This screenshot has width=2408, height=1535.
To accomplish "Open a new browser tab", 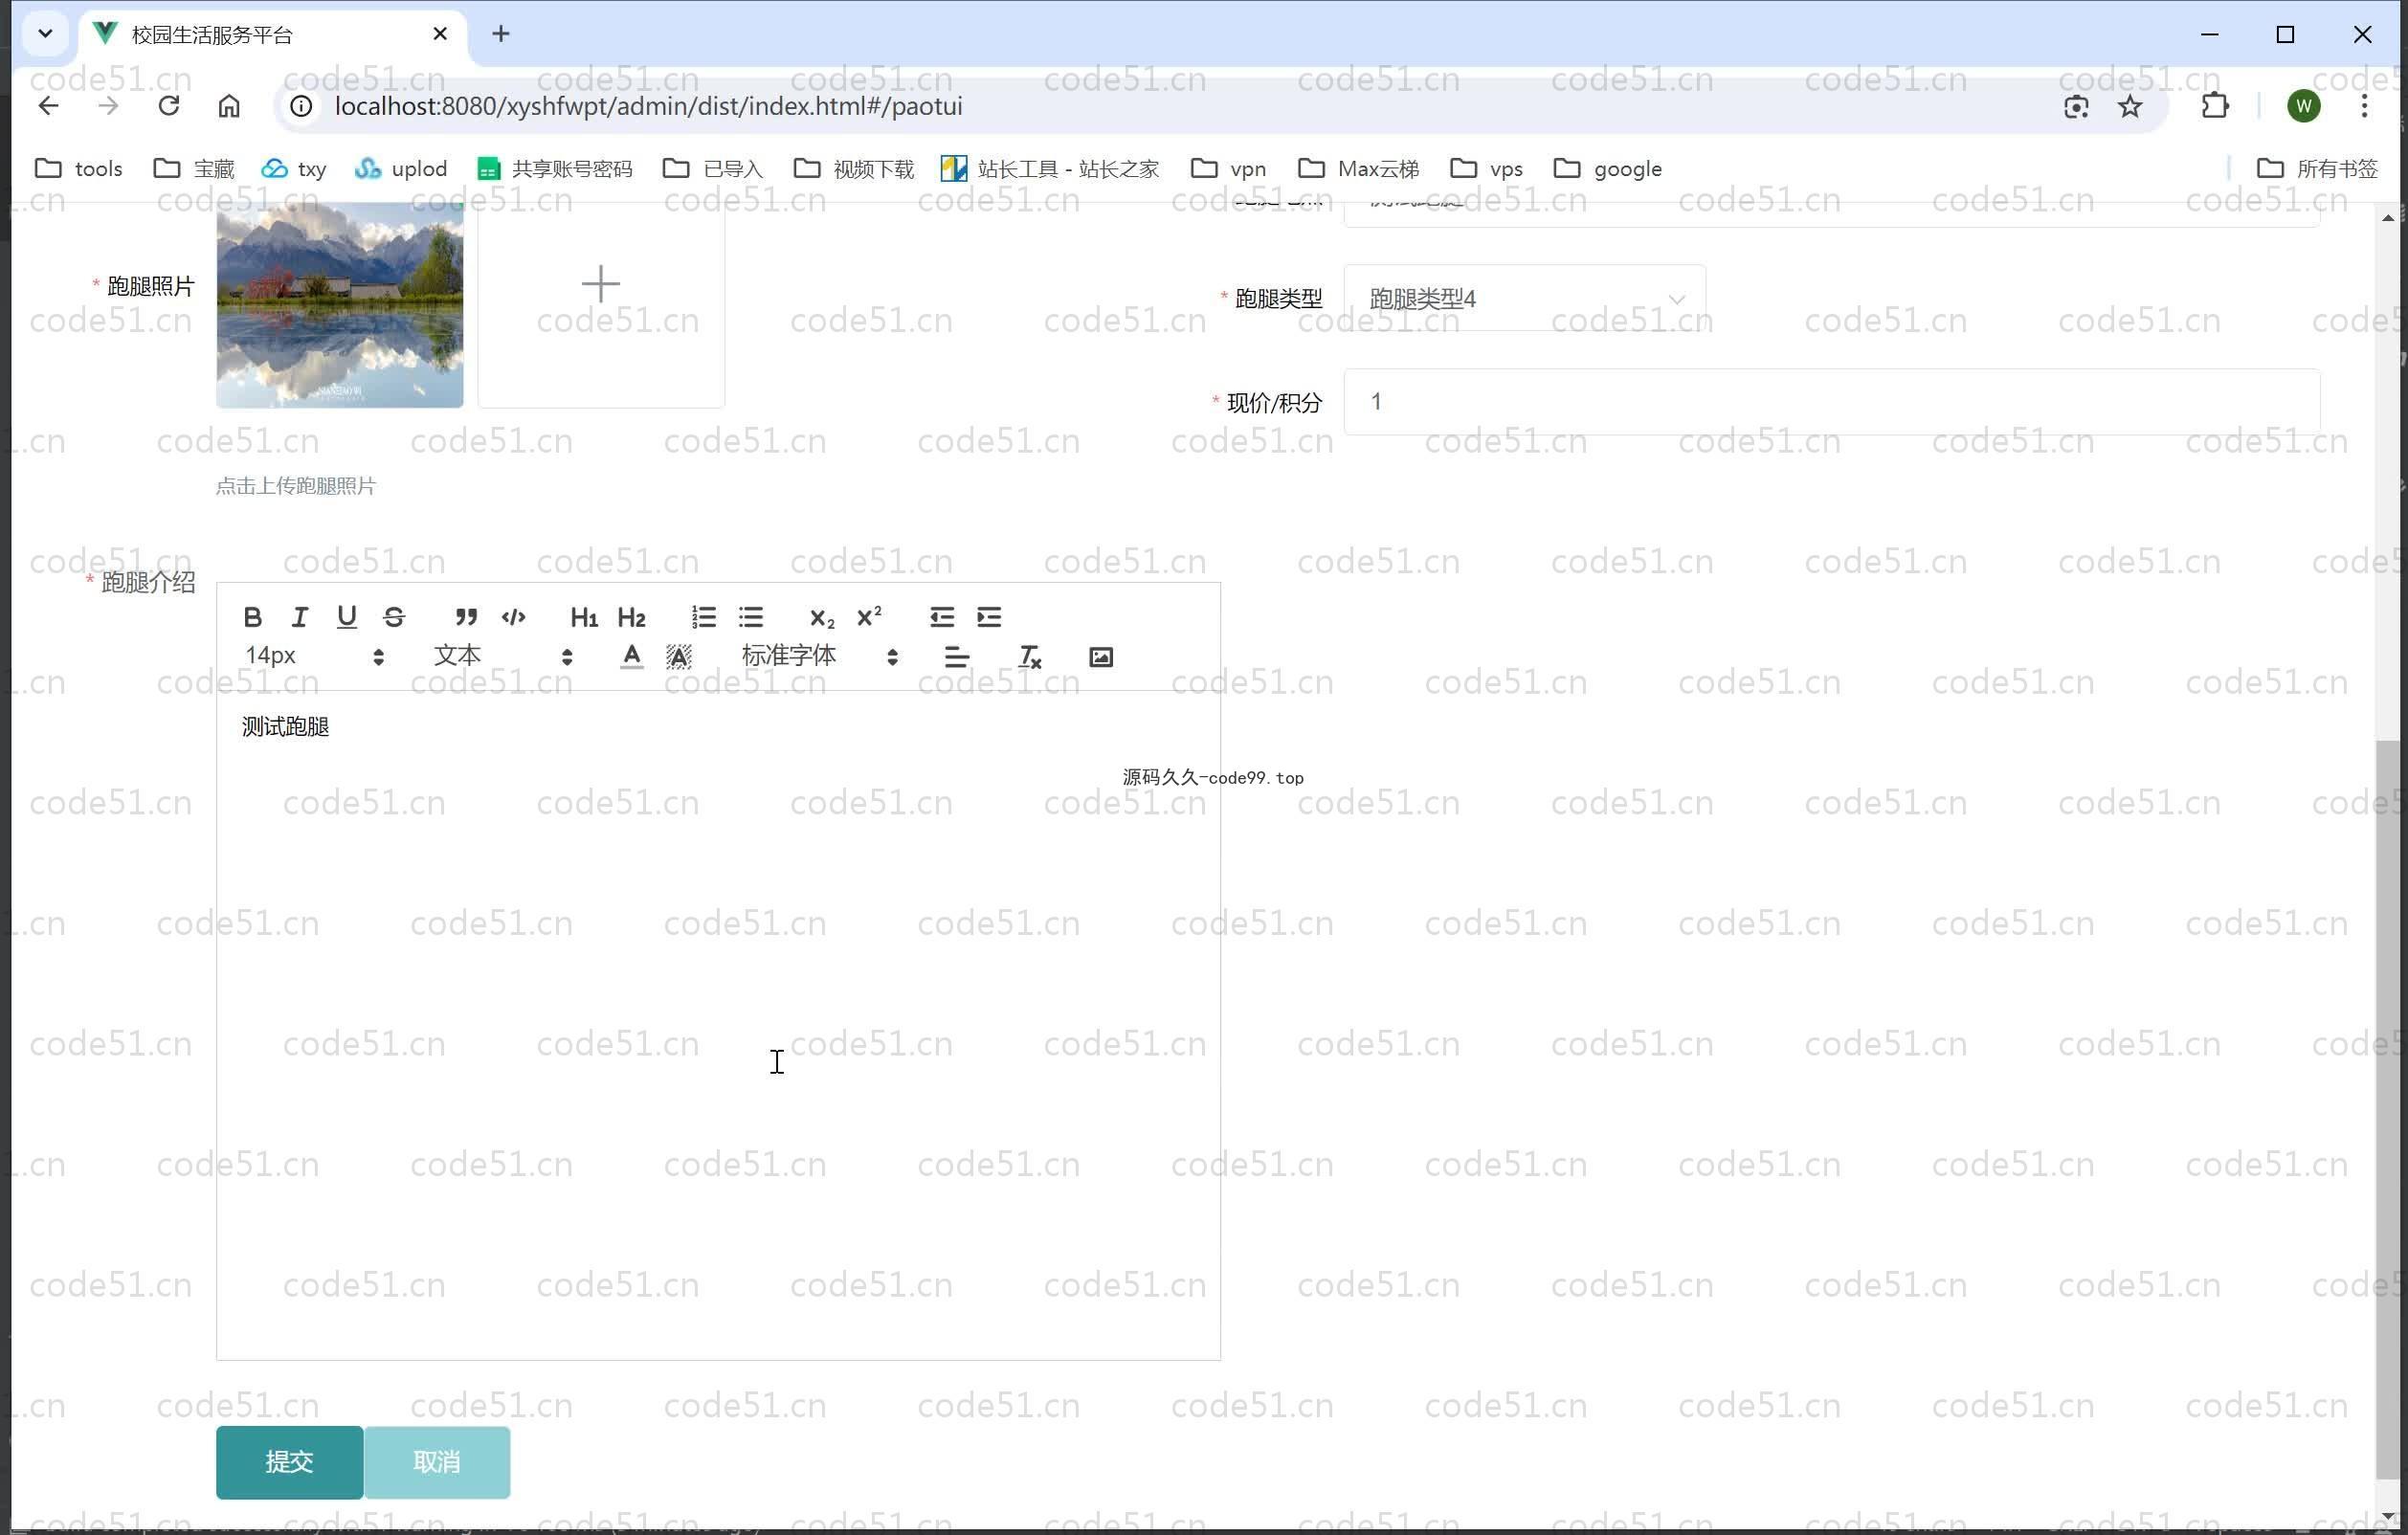I will pos(501,34).
